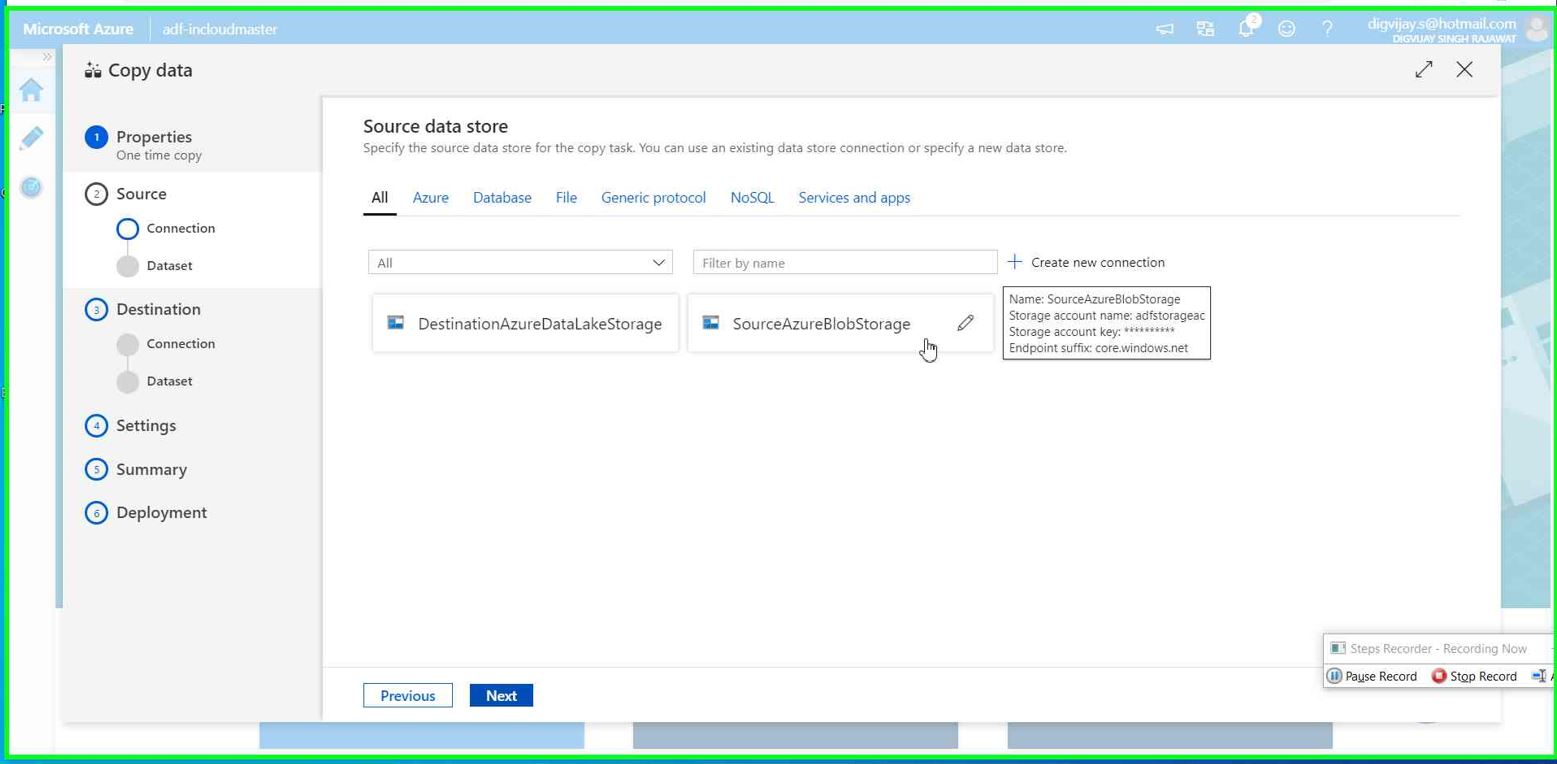The height and width of the screenshot is (764, 1557).
Task: Click the Previous button
Action: click(408, 696)
